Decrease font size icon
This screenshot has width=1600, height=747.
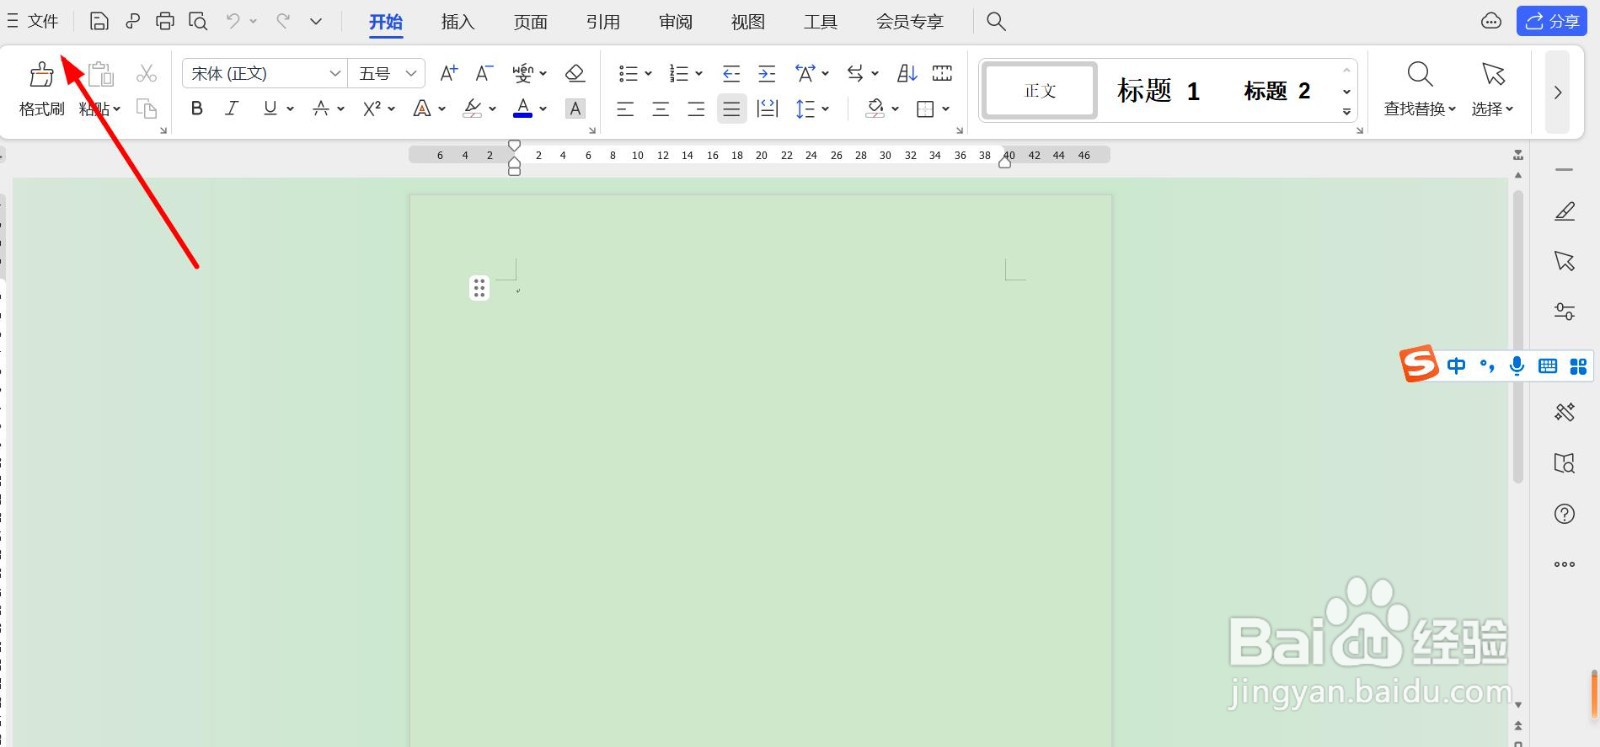click(x=484, y=73)
